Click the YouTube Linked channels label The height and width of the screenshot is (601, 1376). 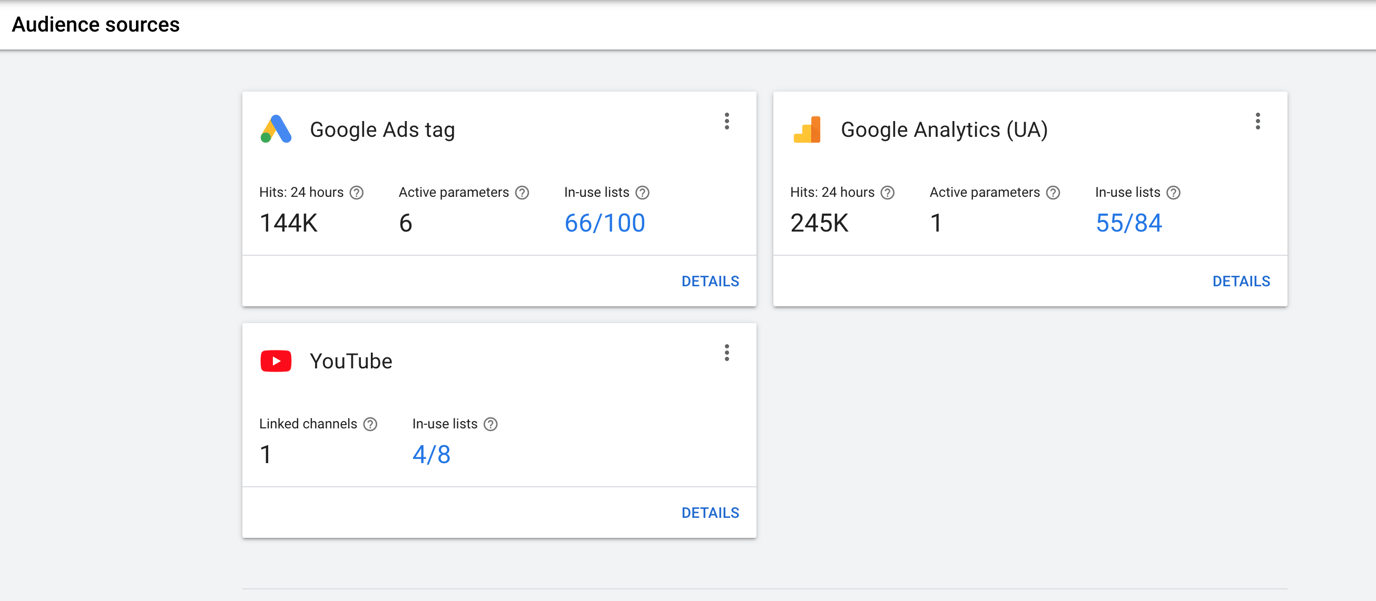point(308,424)
